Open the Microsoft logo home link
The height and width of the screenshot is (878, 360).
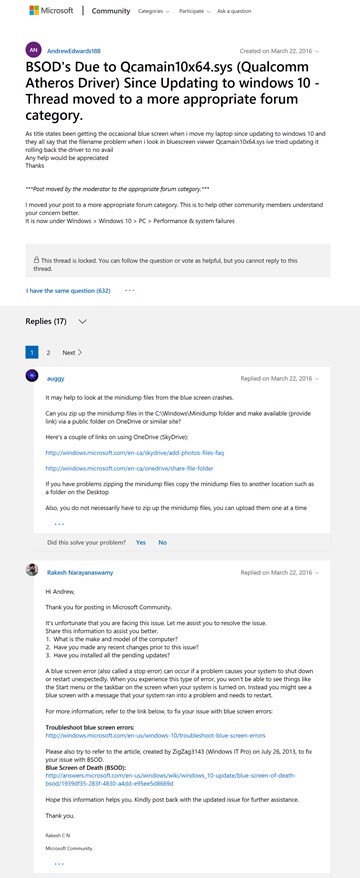(51, 11)
